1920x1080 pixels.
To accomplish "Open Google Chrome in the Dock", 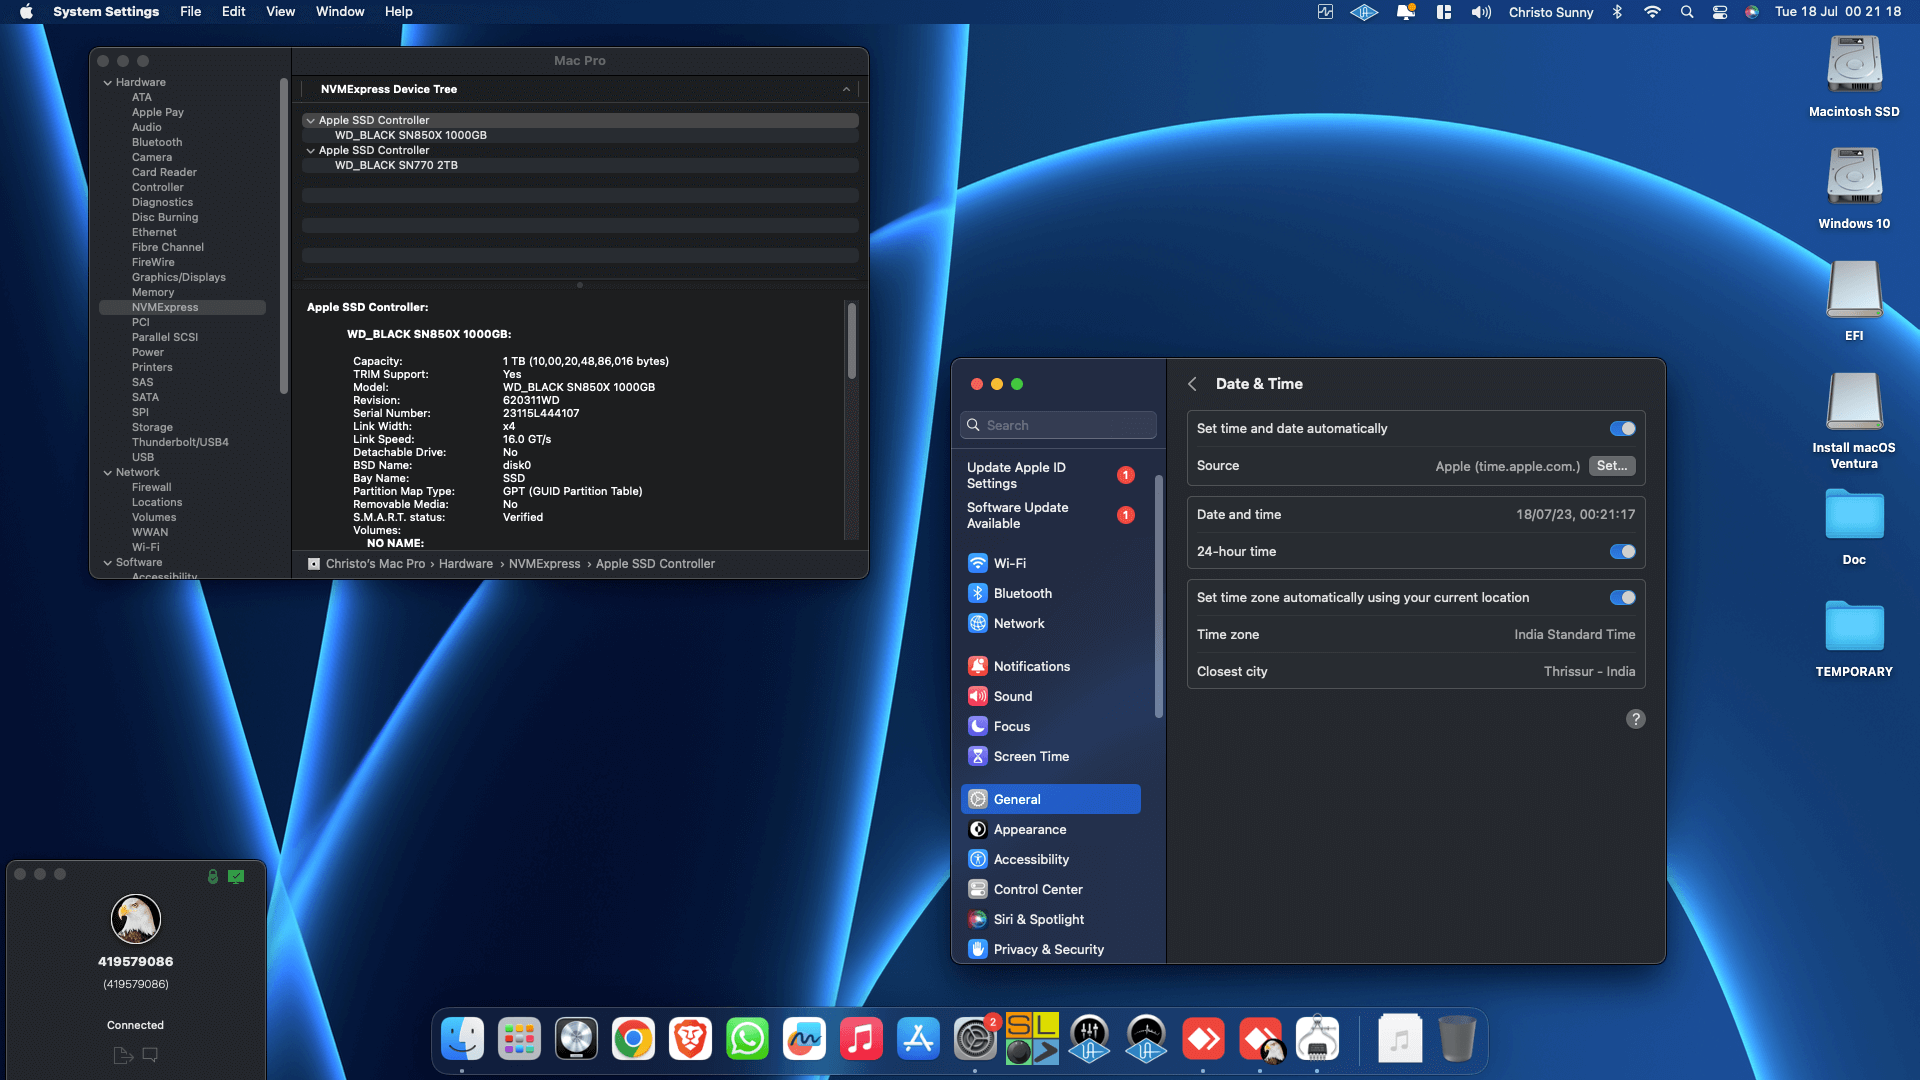I will click(x=633, y=1040).
